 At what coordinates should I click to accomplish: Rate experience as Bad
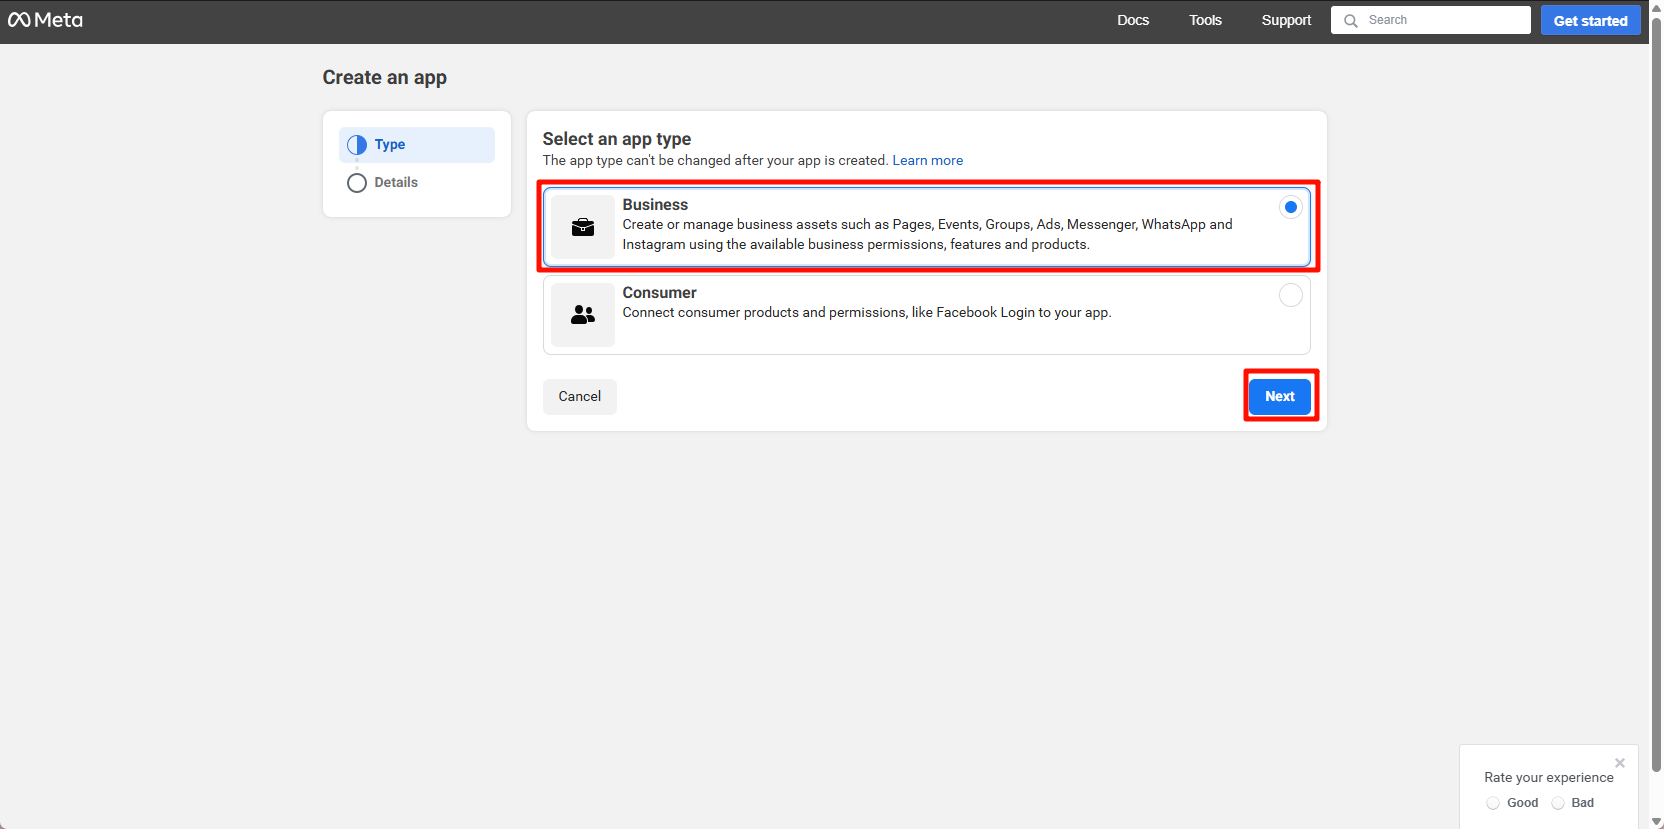[x=1558, y=803]
